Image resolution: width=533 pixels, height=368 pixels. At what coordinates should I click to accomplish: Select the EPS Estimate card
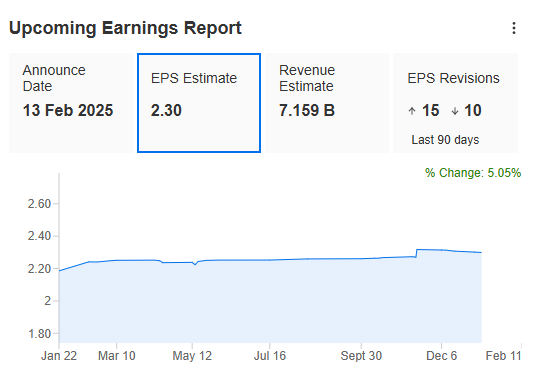click(199, 103)
